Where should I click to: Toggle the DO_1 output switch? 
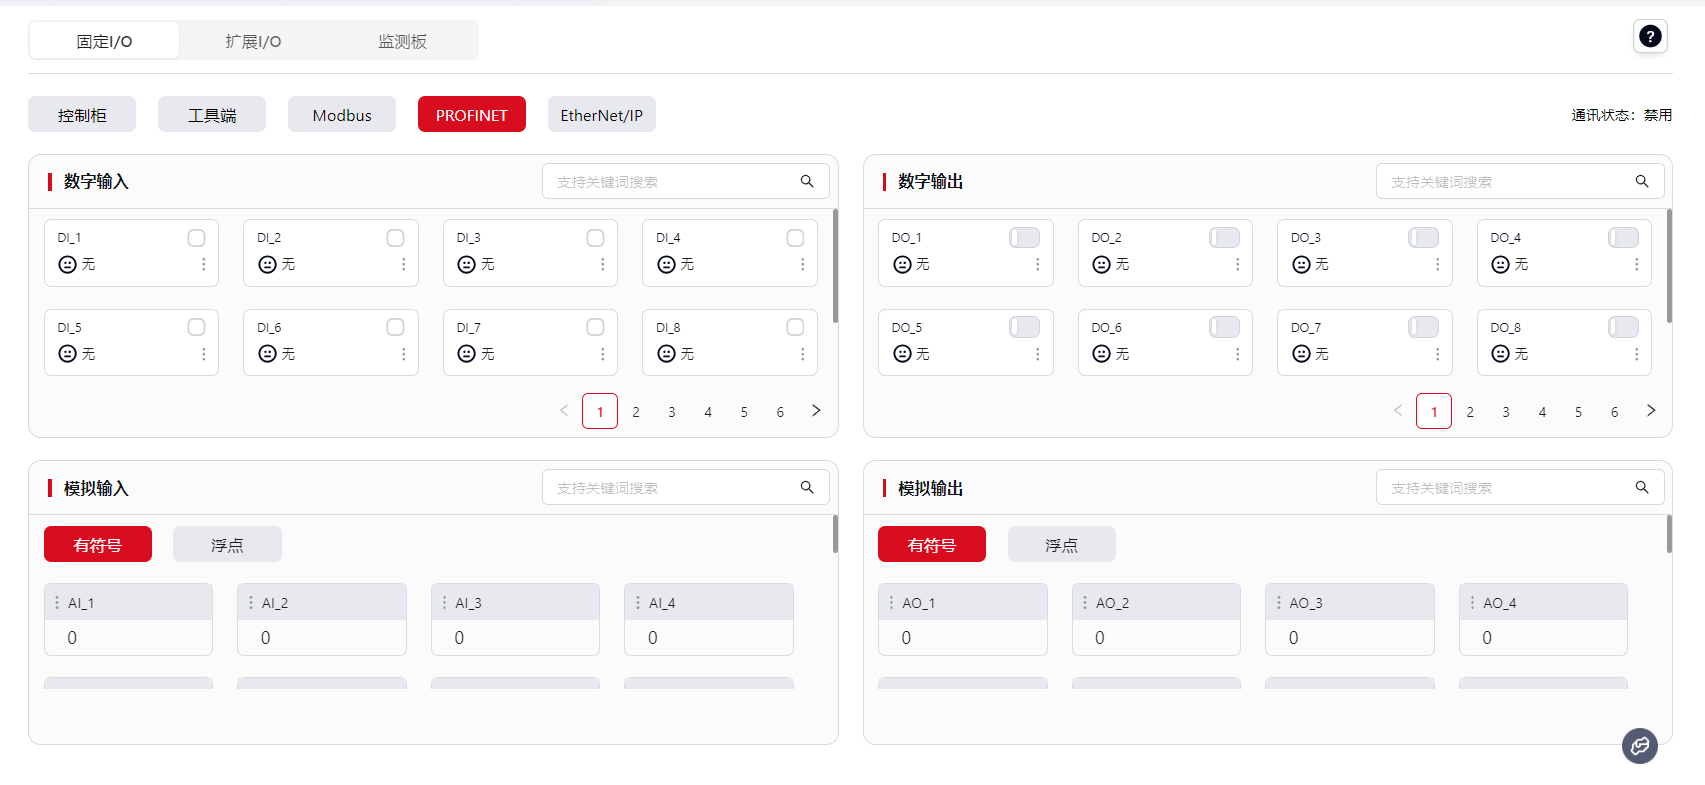pyautogui.click(x=1024, y=237)
